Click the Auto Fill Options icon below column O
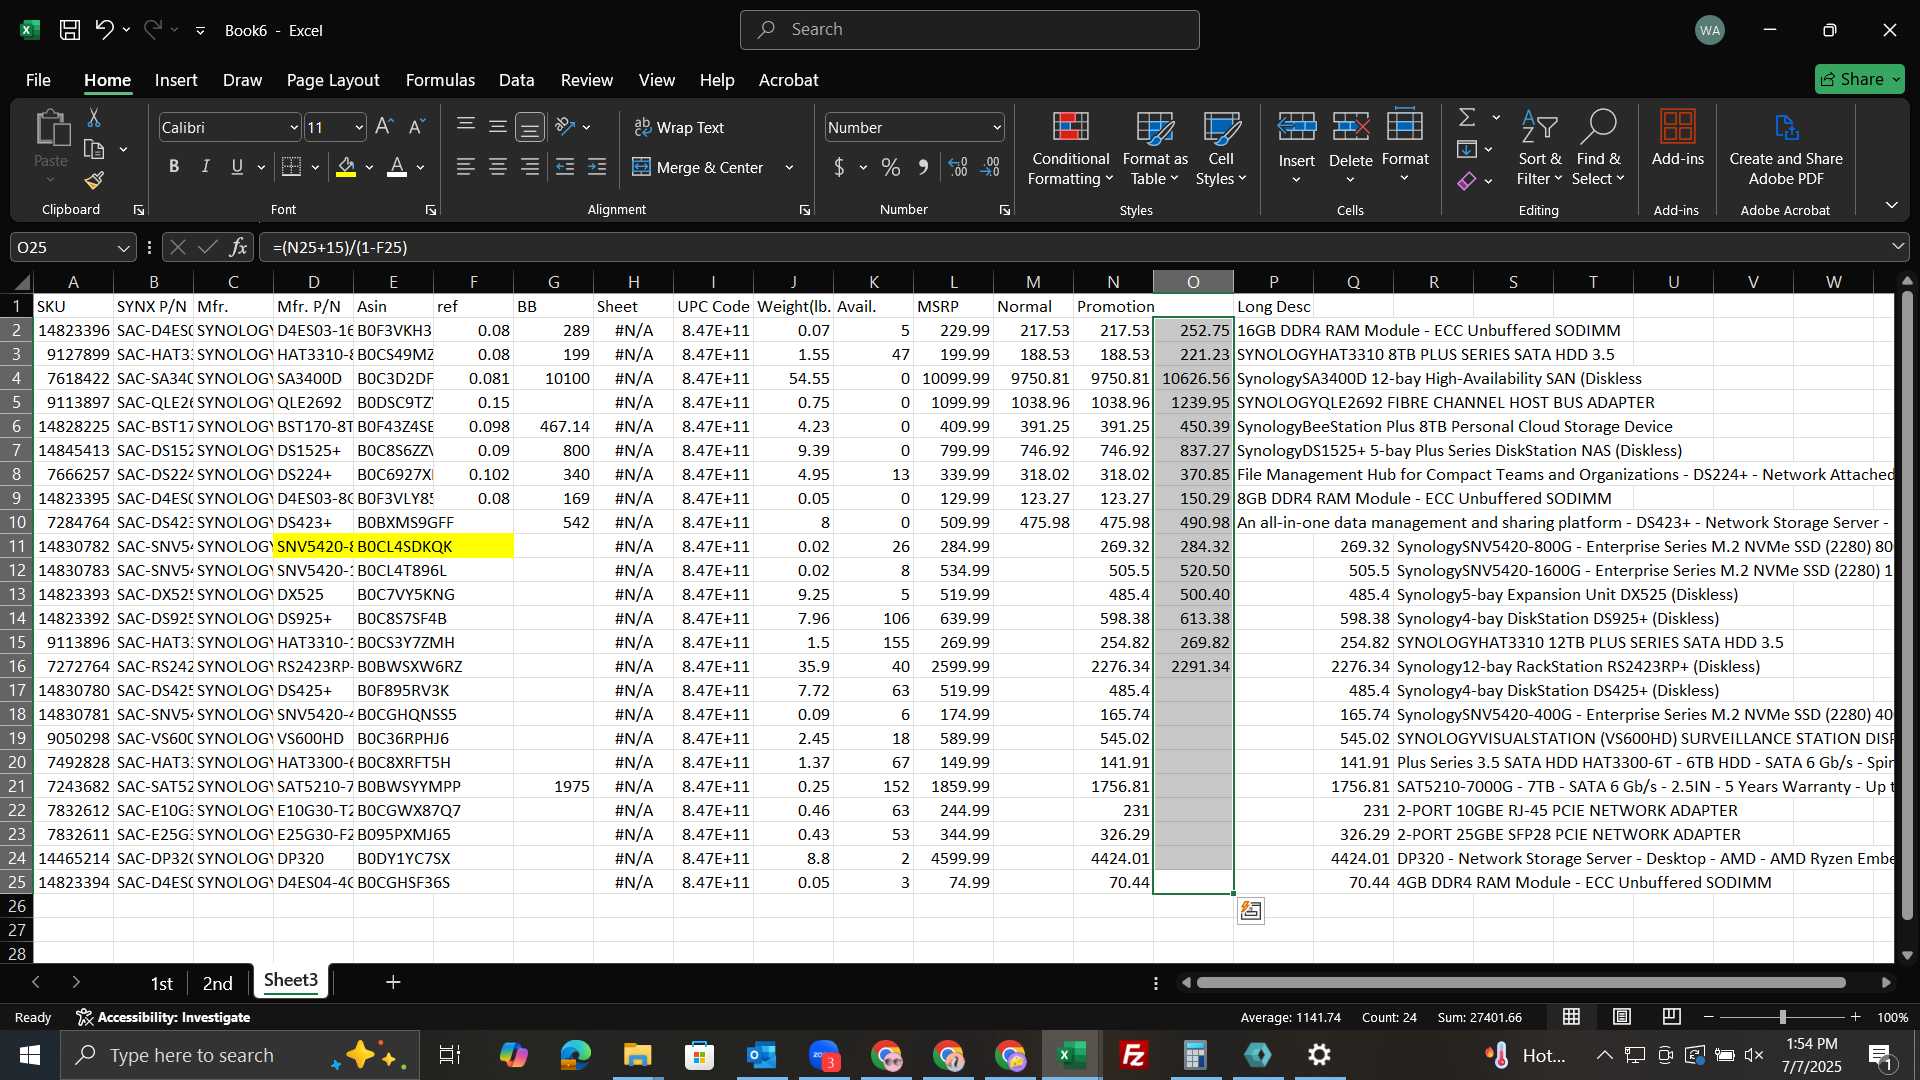 click(x=1251, y=911)
